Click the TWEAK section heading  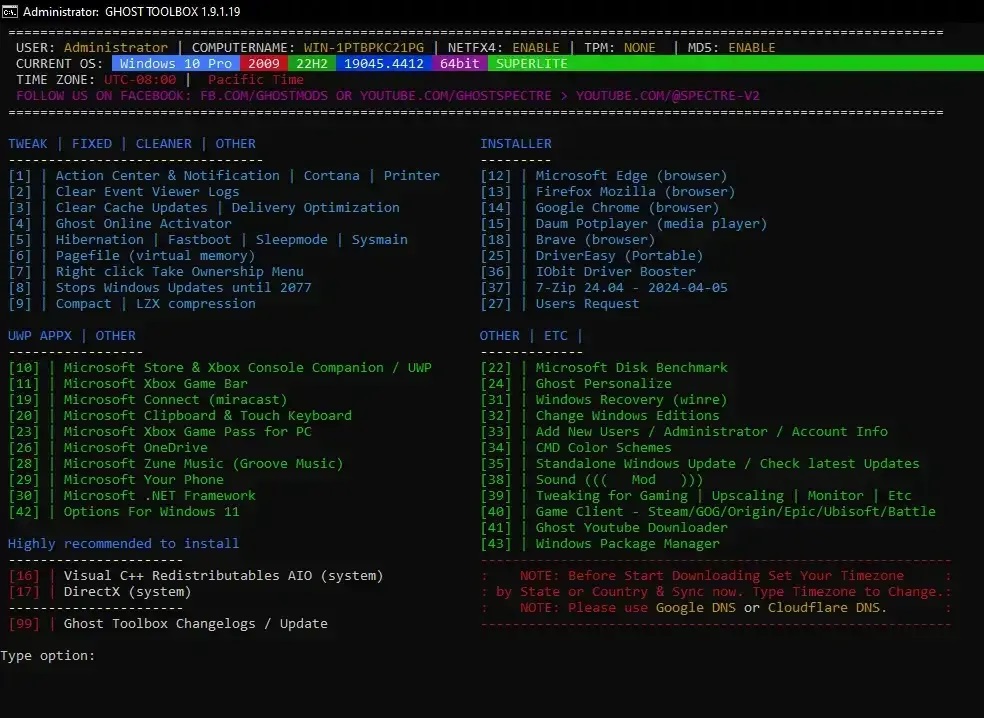coord(27,144)
